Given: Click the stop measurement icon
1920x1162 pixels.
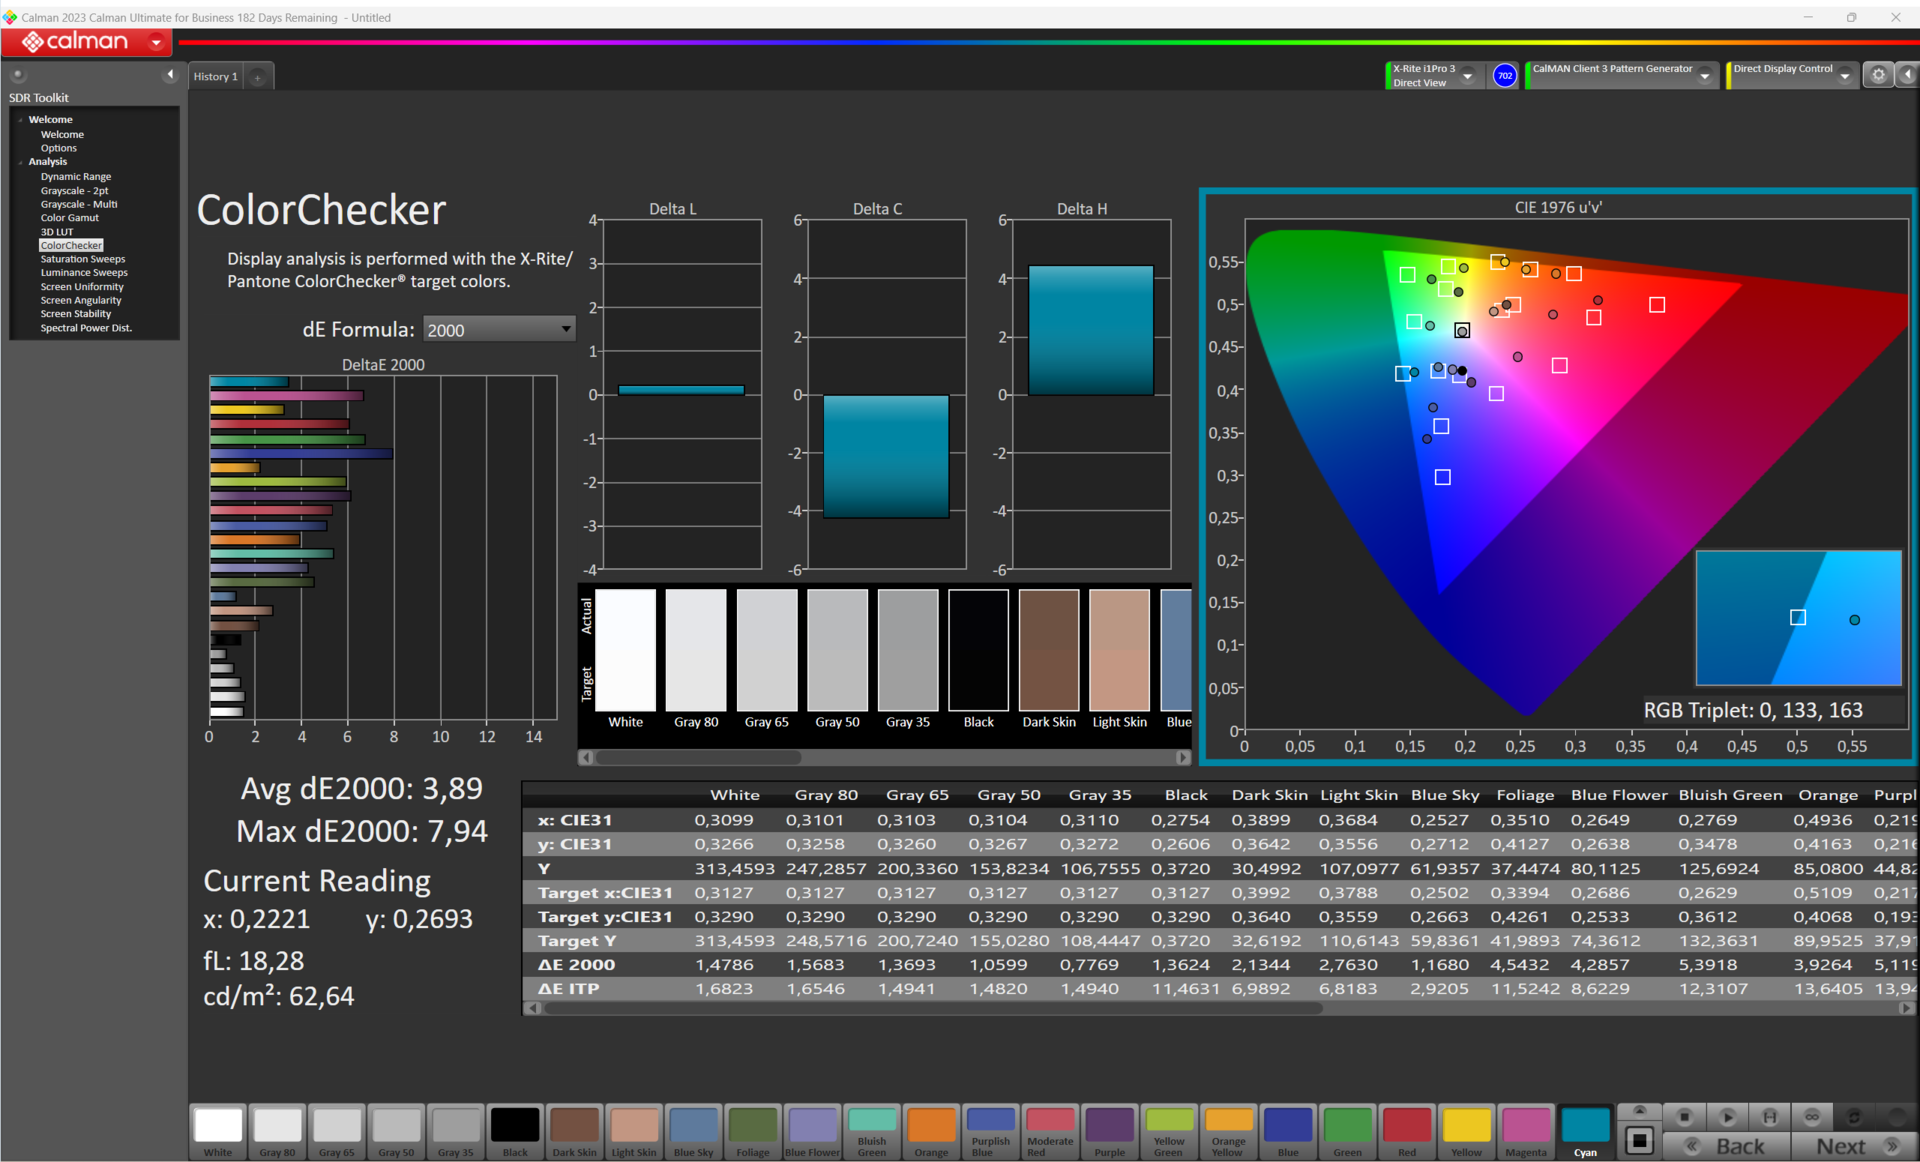Looking at the screenshot, I should pos(1684,1117).
